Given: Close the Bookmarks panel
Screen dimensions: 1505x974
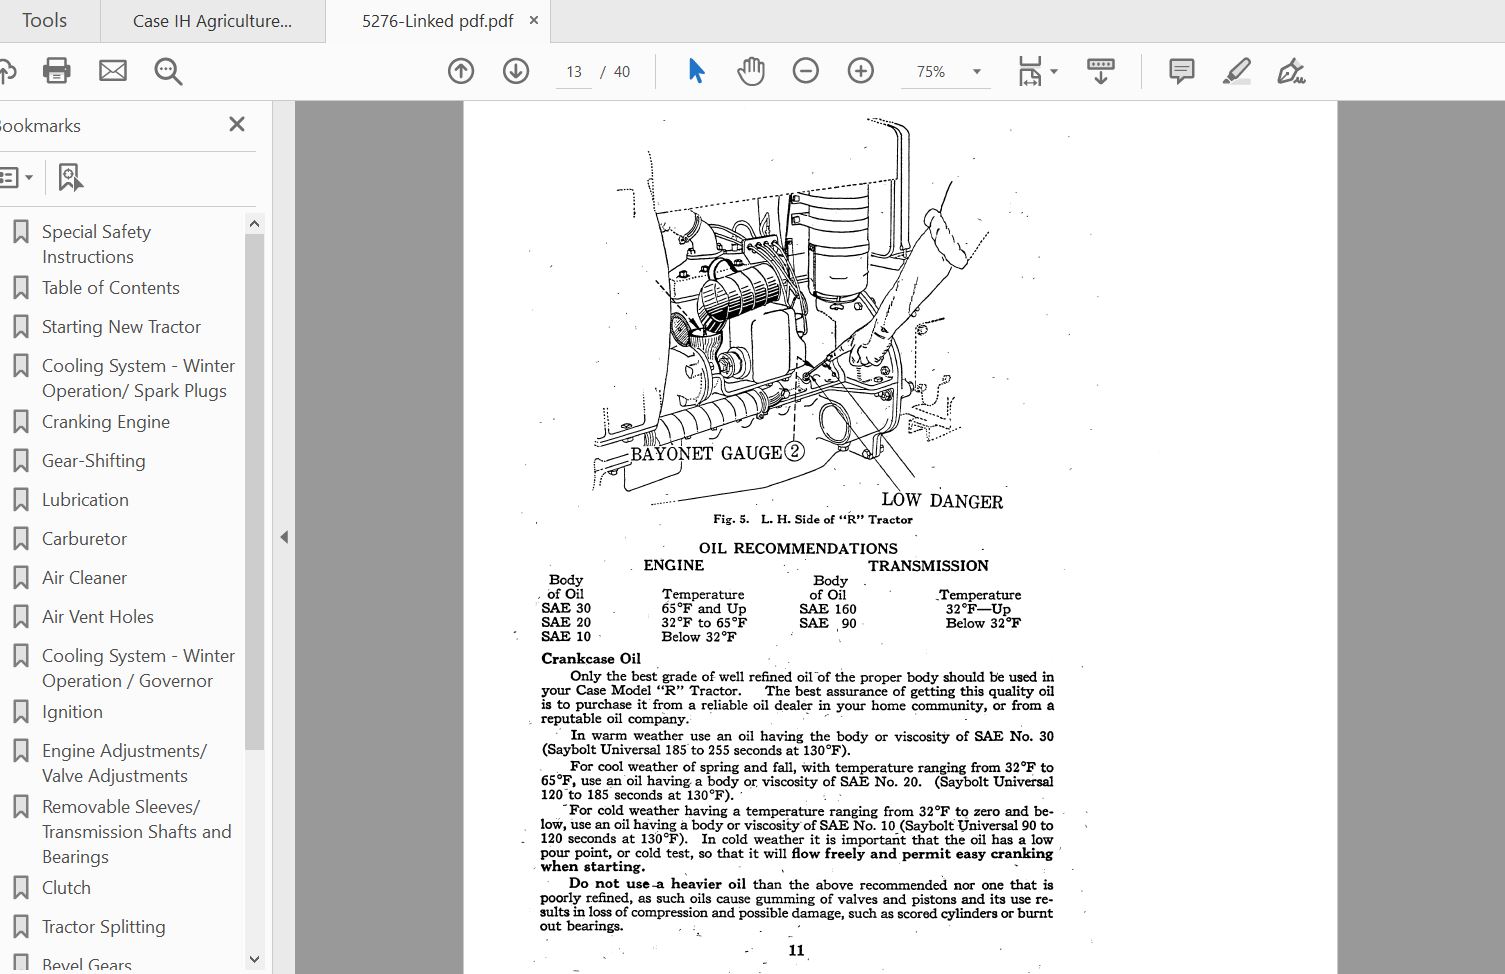Looking at the screenshot, I should point(237,124).
